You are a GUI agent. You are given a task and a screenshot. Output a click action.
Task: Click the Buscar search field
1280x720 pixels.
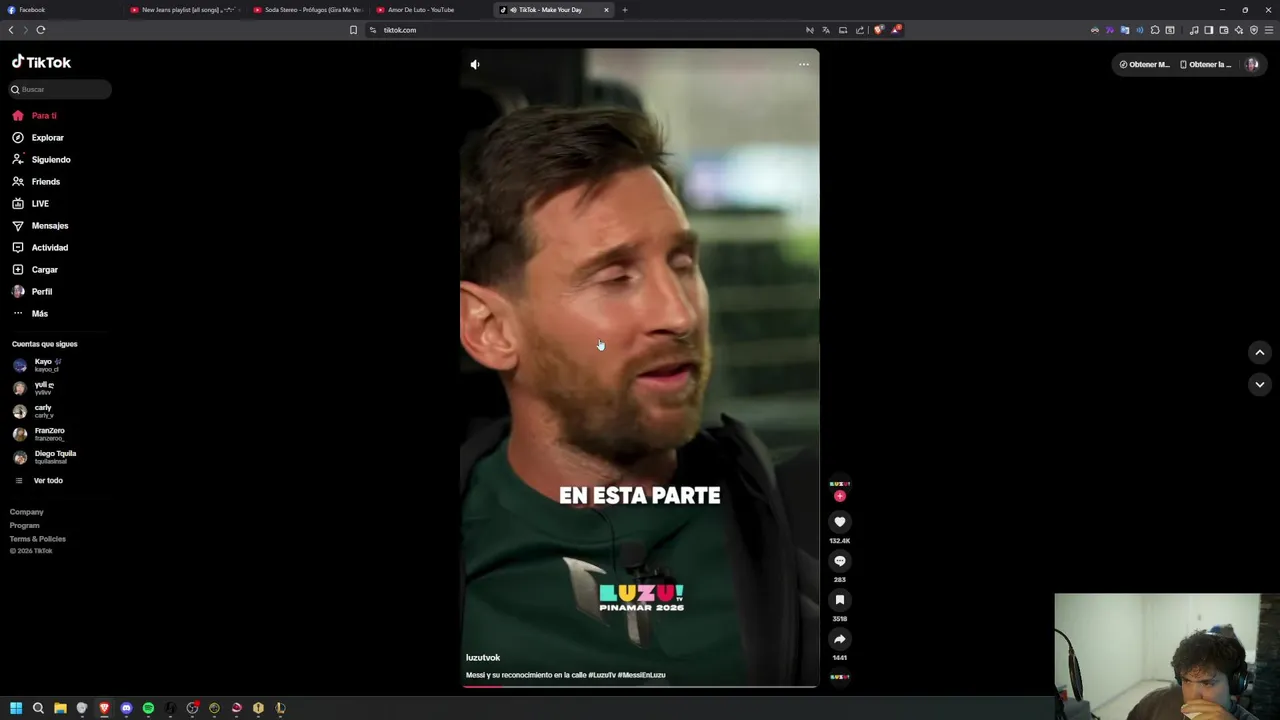(60, 89)
